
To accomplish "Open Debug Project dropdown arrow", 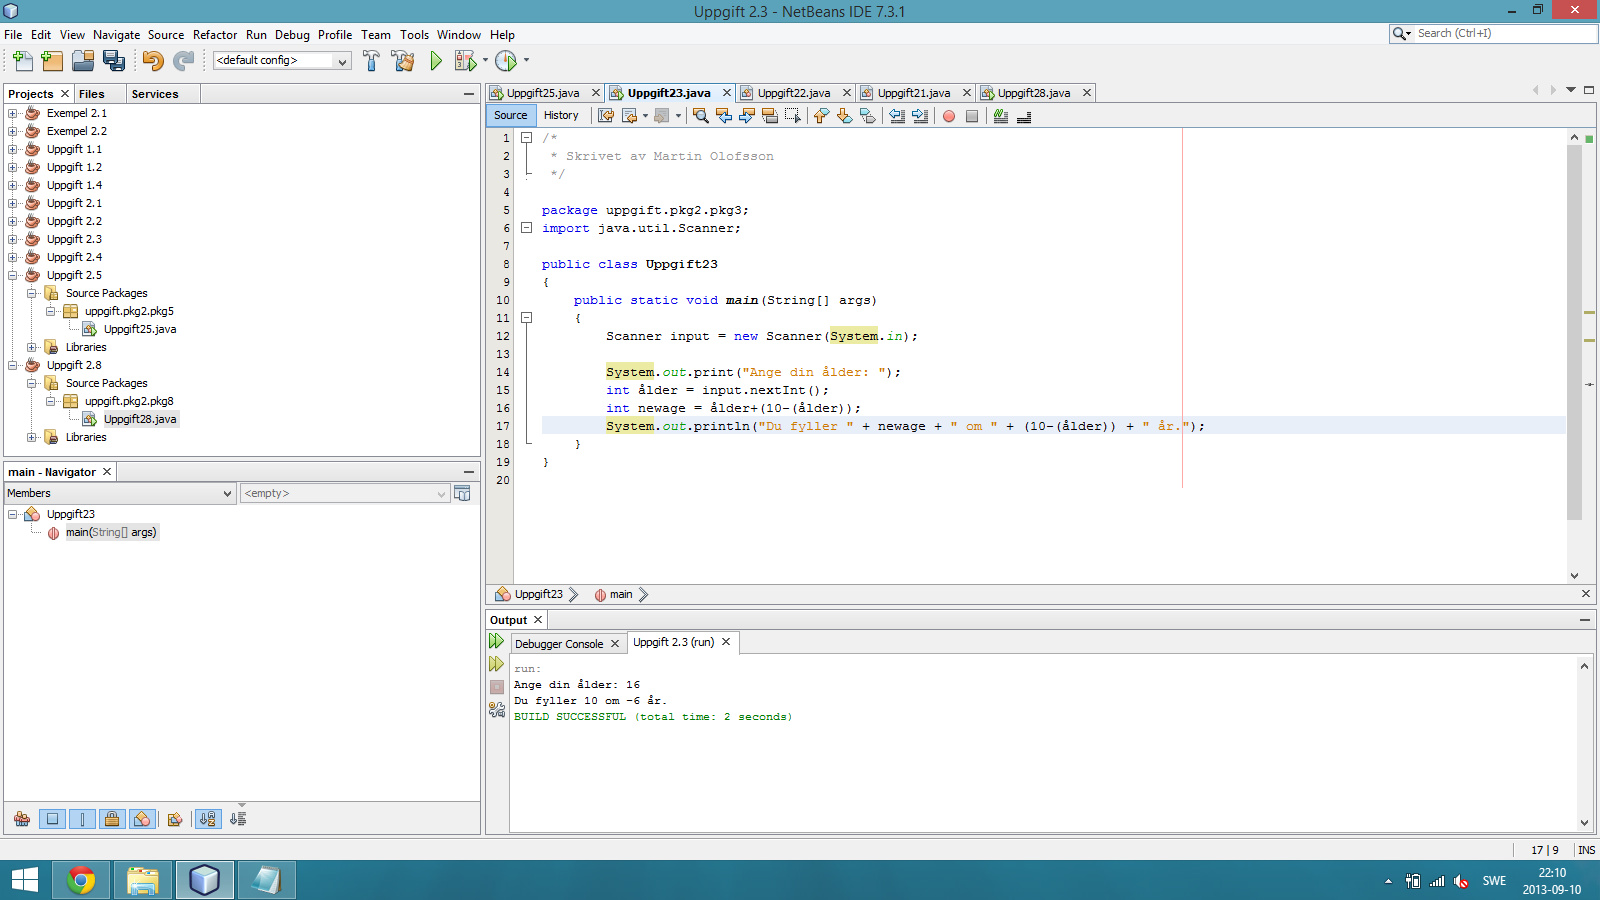I will pos(485,60).
